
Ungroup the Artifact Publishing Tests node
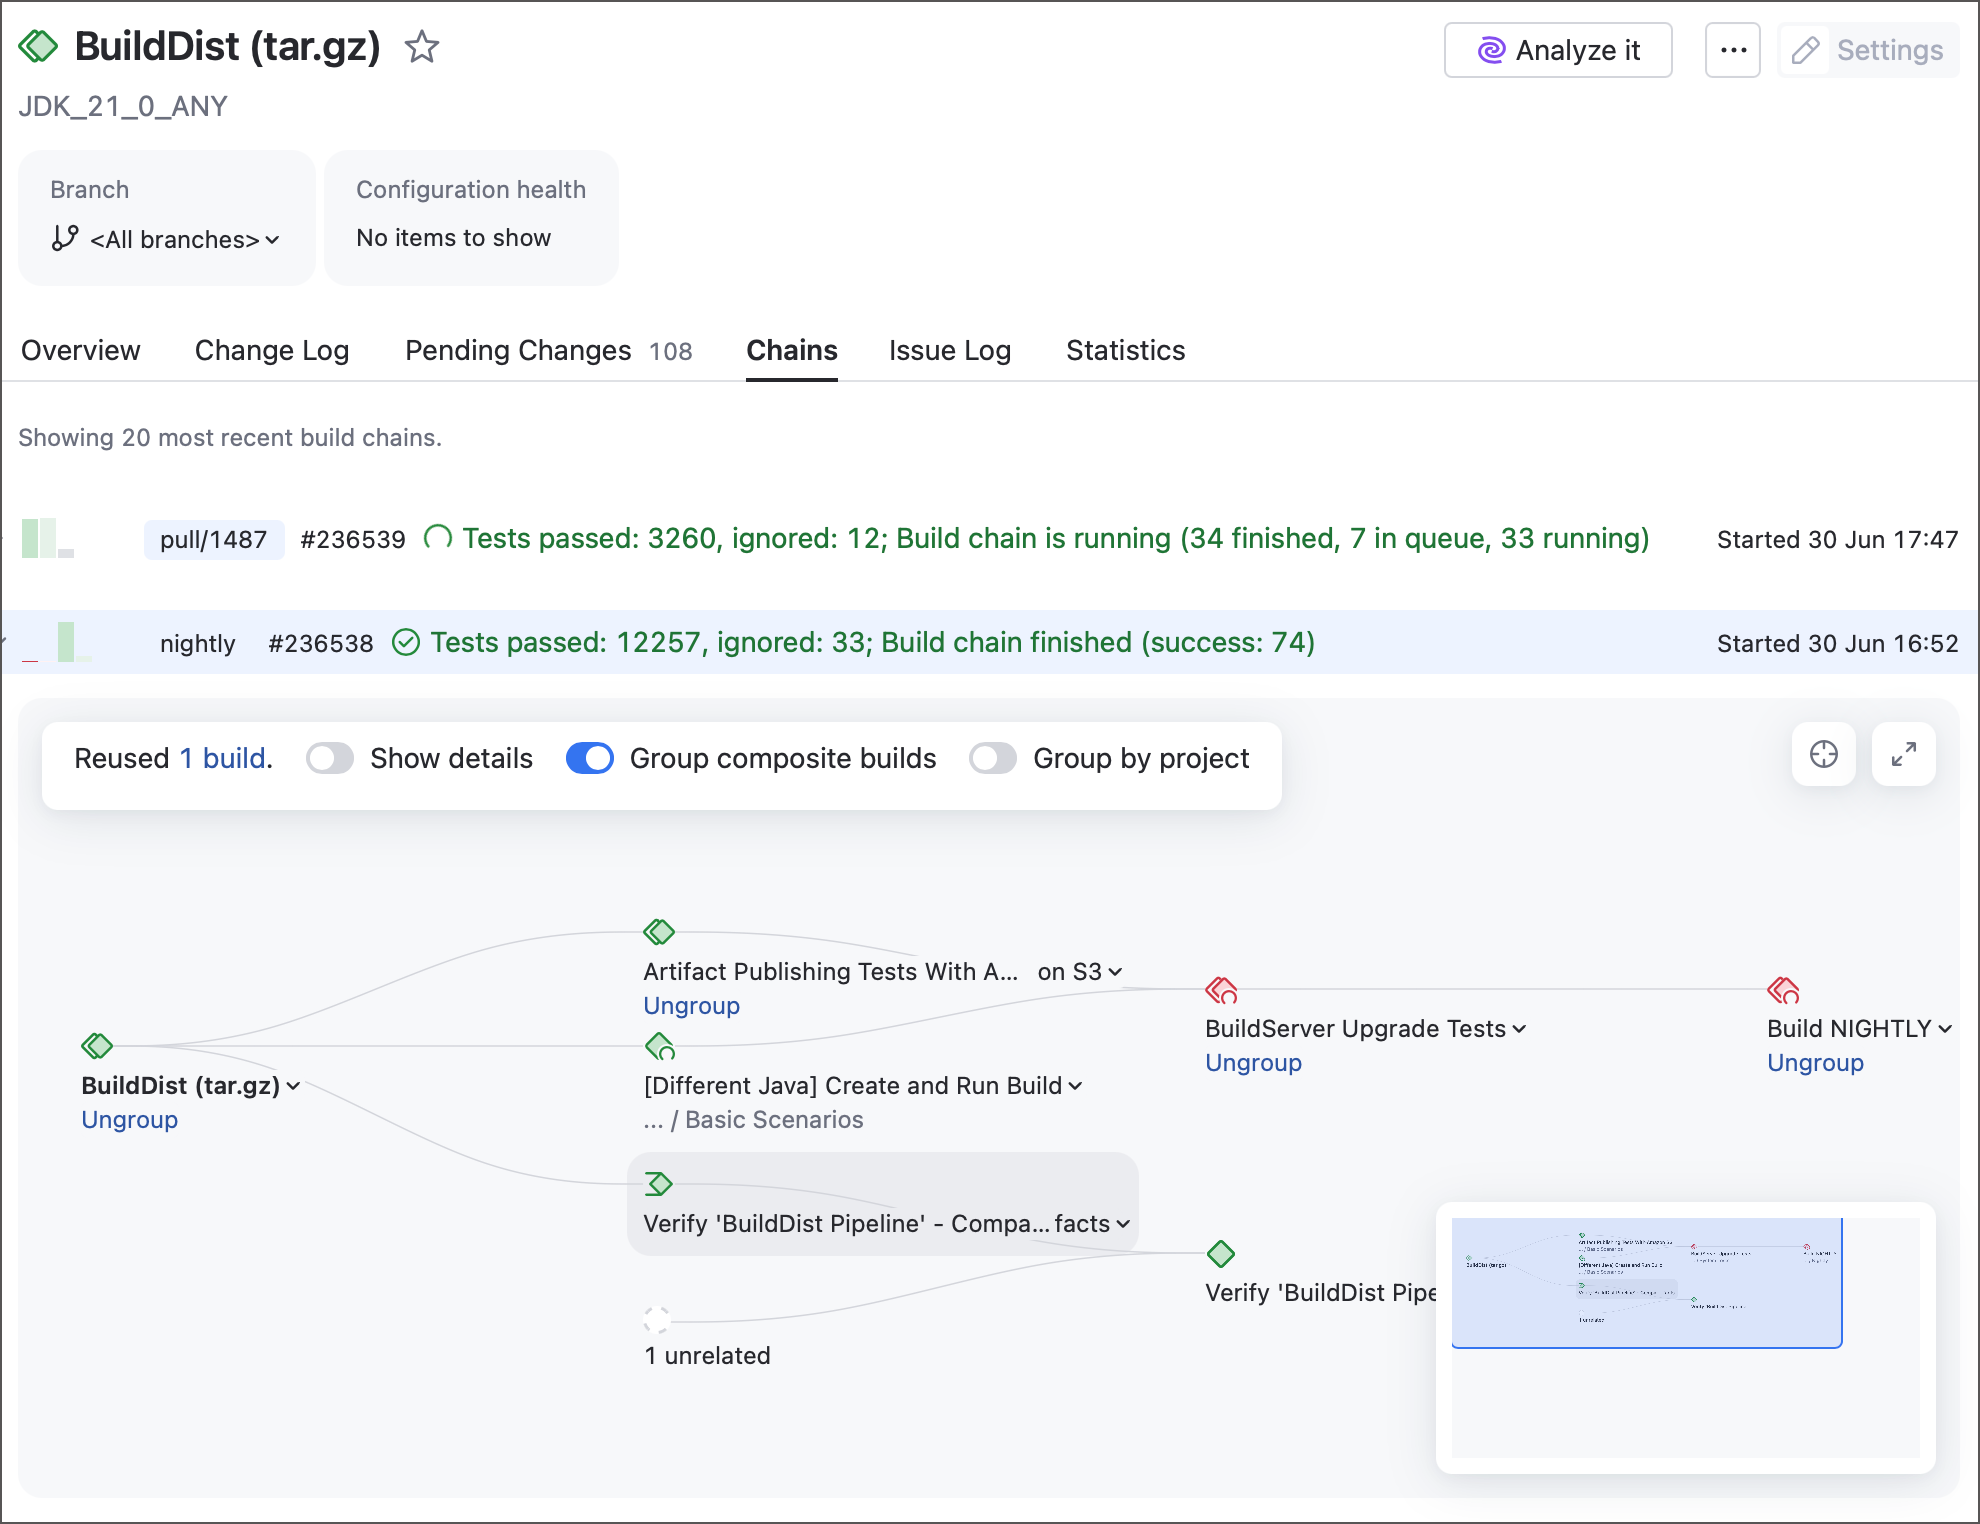(692, 1006)
